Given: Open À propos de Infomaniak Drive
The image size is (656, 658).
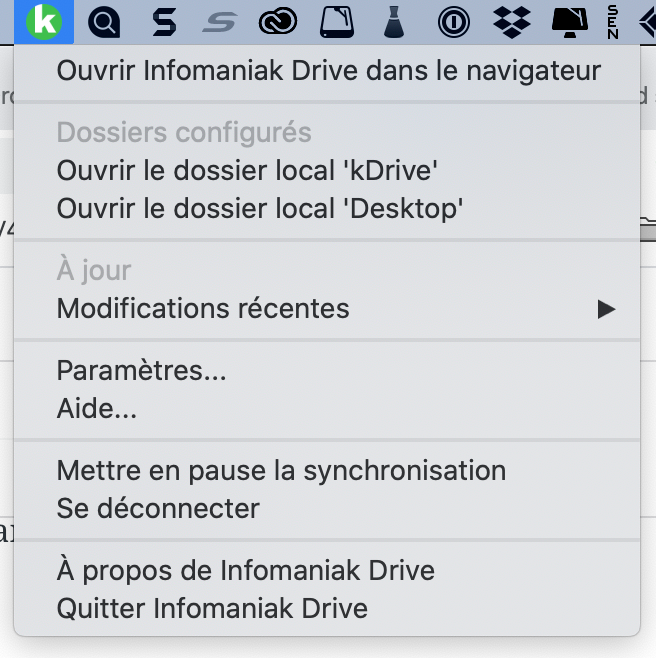Looking at the screenshot, I should coord(327,570).
